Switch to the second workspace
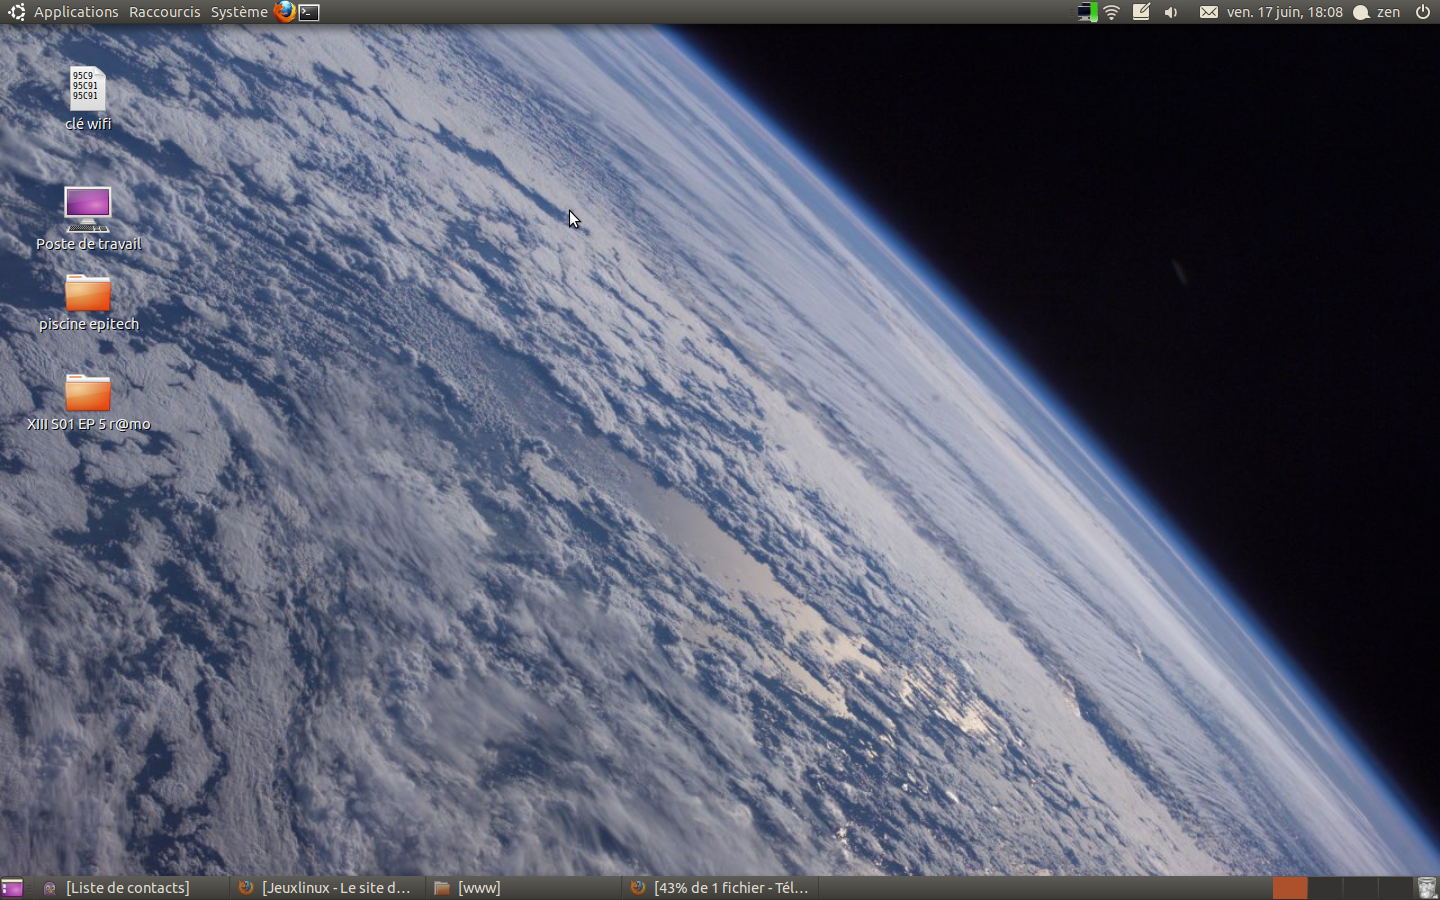Screen dimensions: 1440x900 (1325, 888)
